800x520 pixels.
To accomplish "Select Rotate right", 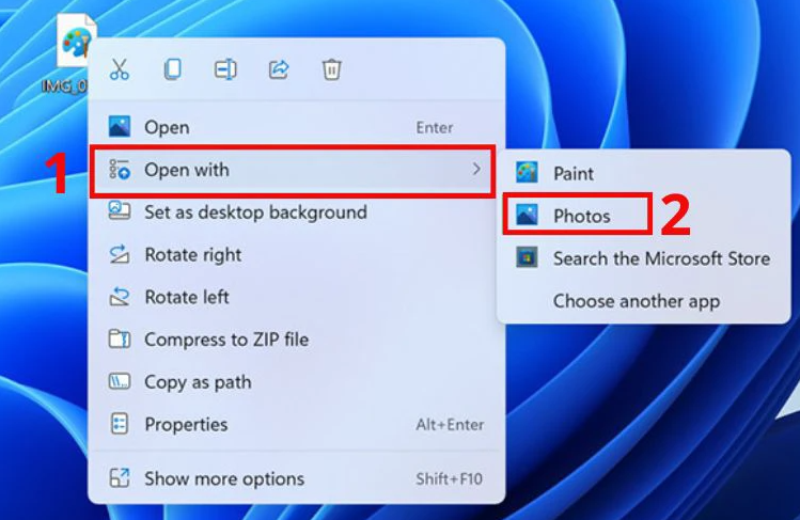I will pyautogui.click(x=296, y=254).
